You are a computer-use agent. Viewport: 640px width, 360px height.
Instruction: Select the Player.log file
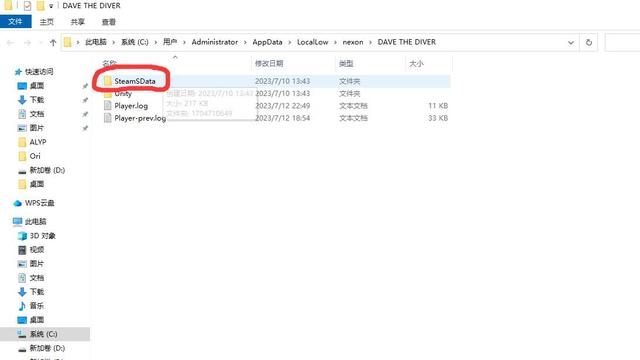(x=131, y=106)
